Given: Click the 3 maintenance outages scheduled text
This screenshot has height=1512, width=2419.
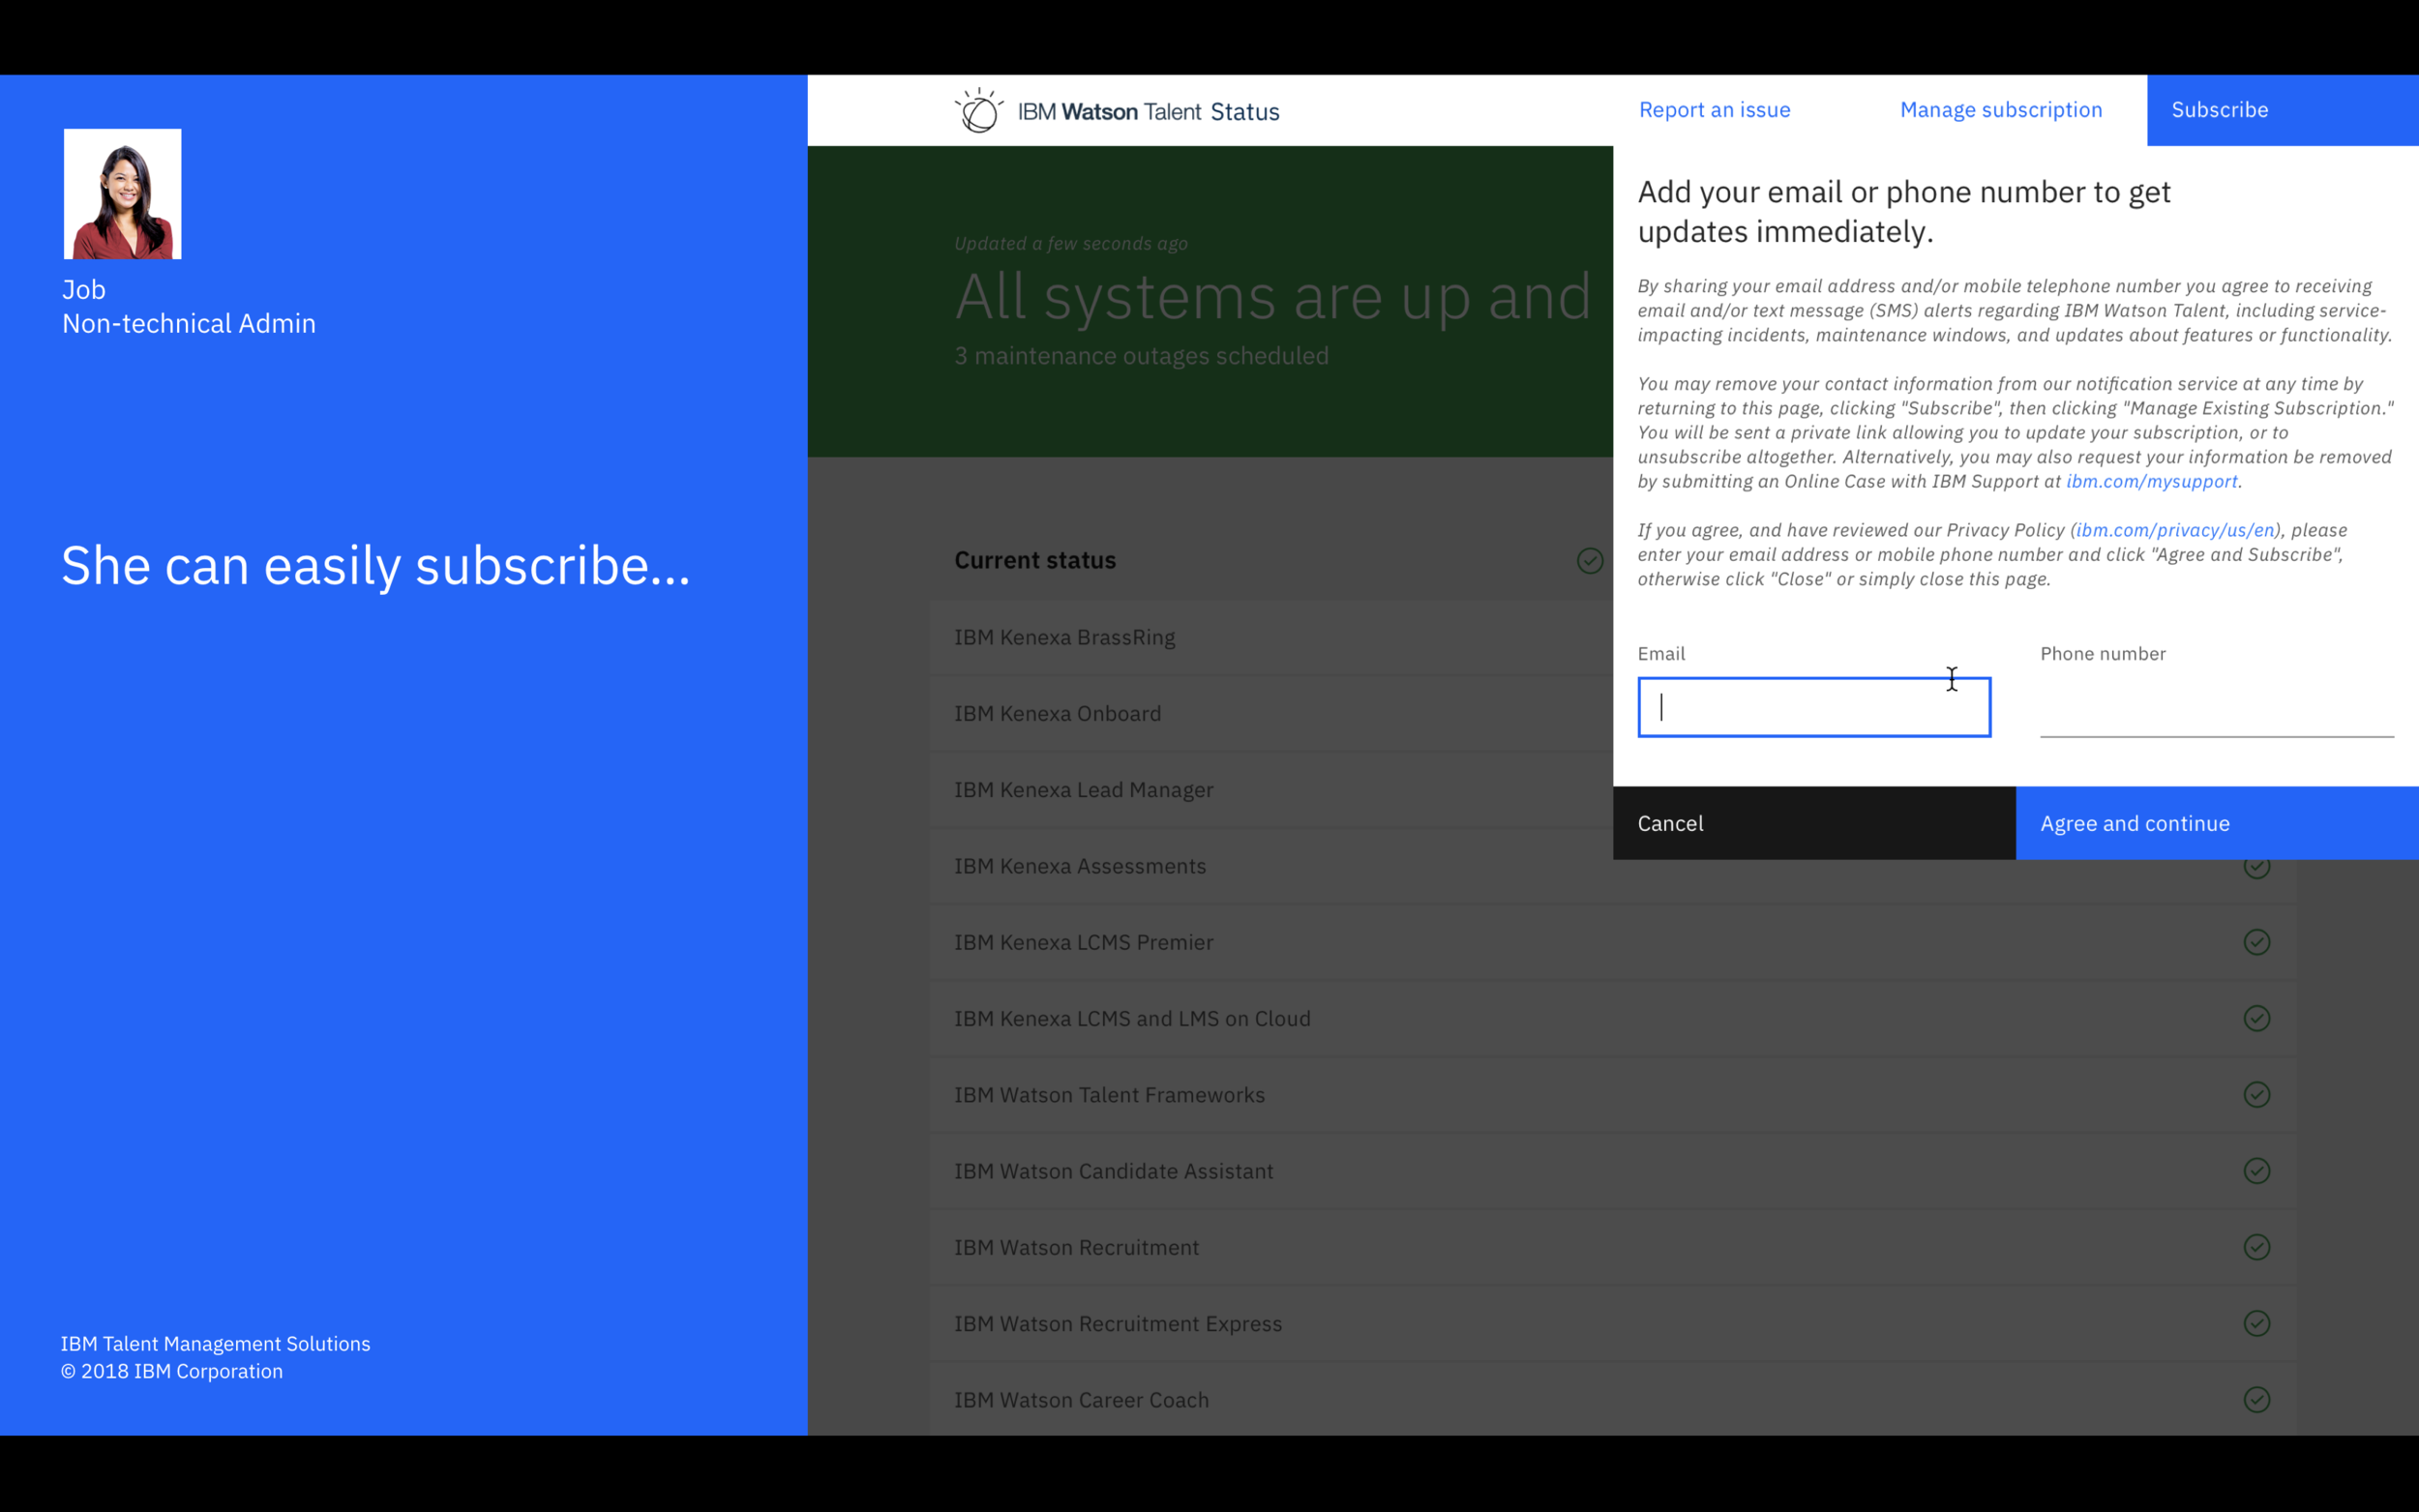Looking at the screenshot, I should (1141, 356).
